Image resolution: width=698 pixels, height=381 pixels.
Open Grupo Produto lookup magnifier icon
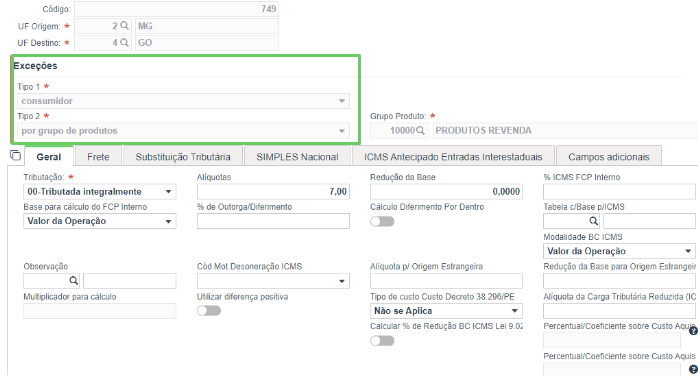point(420,130)
